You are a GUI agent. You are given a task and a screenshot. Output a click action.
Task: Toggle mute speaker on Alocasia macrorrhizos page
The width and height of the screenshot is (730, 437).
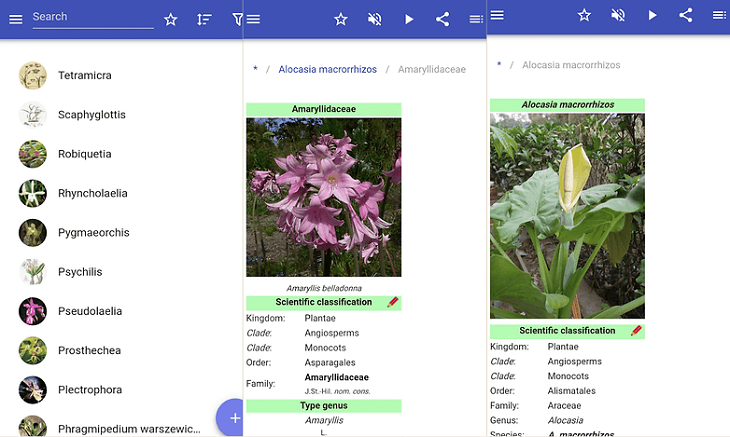tap(618, 15)
